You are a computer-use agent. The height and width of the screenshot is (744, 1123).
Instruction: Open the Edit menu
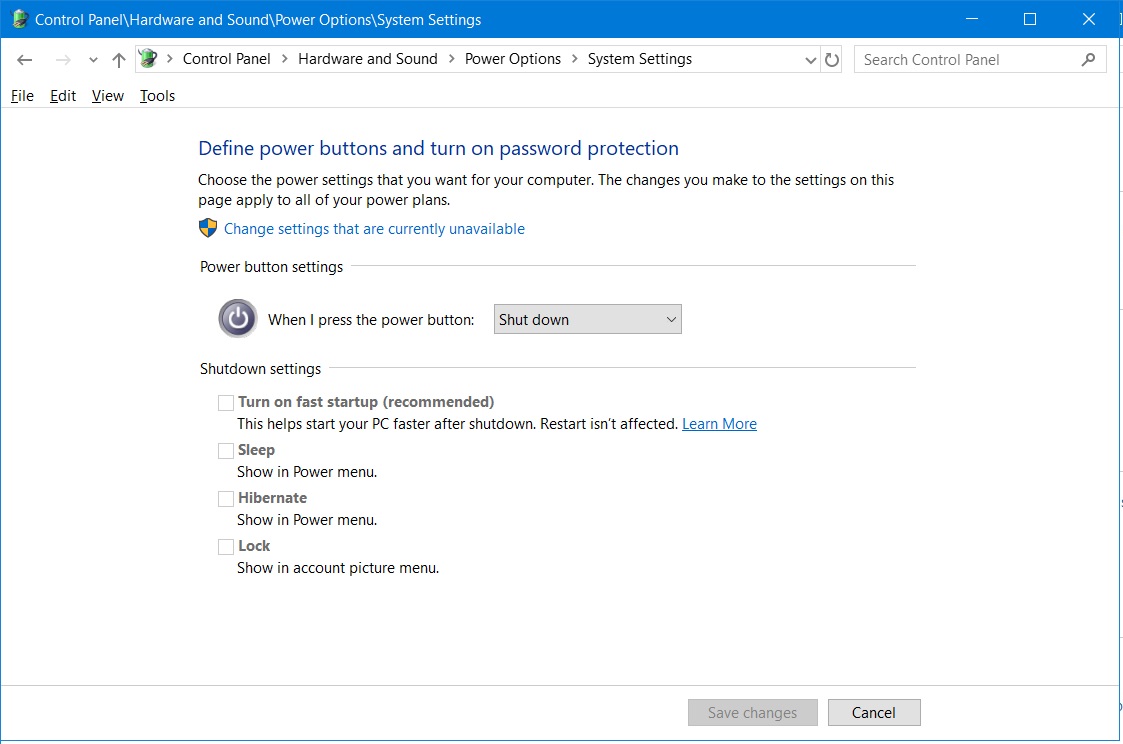pos(63,96)
